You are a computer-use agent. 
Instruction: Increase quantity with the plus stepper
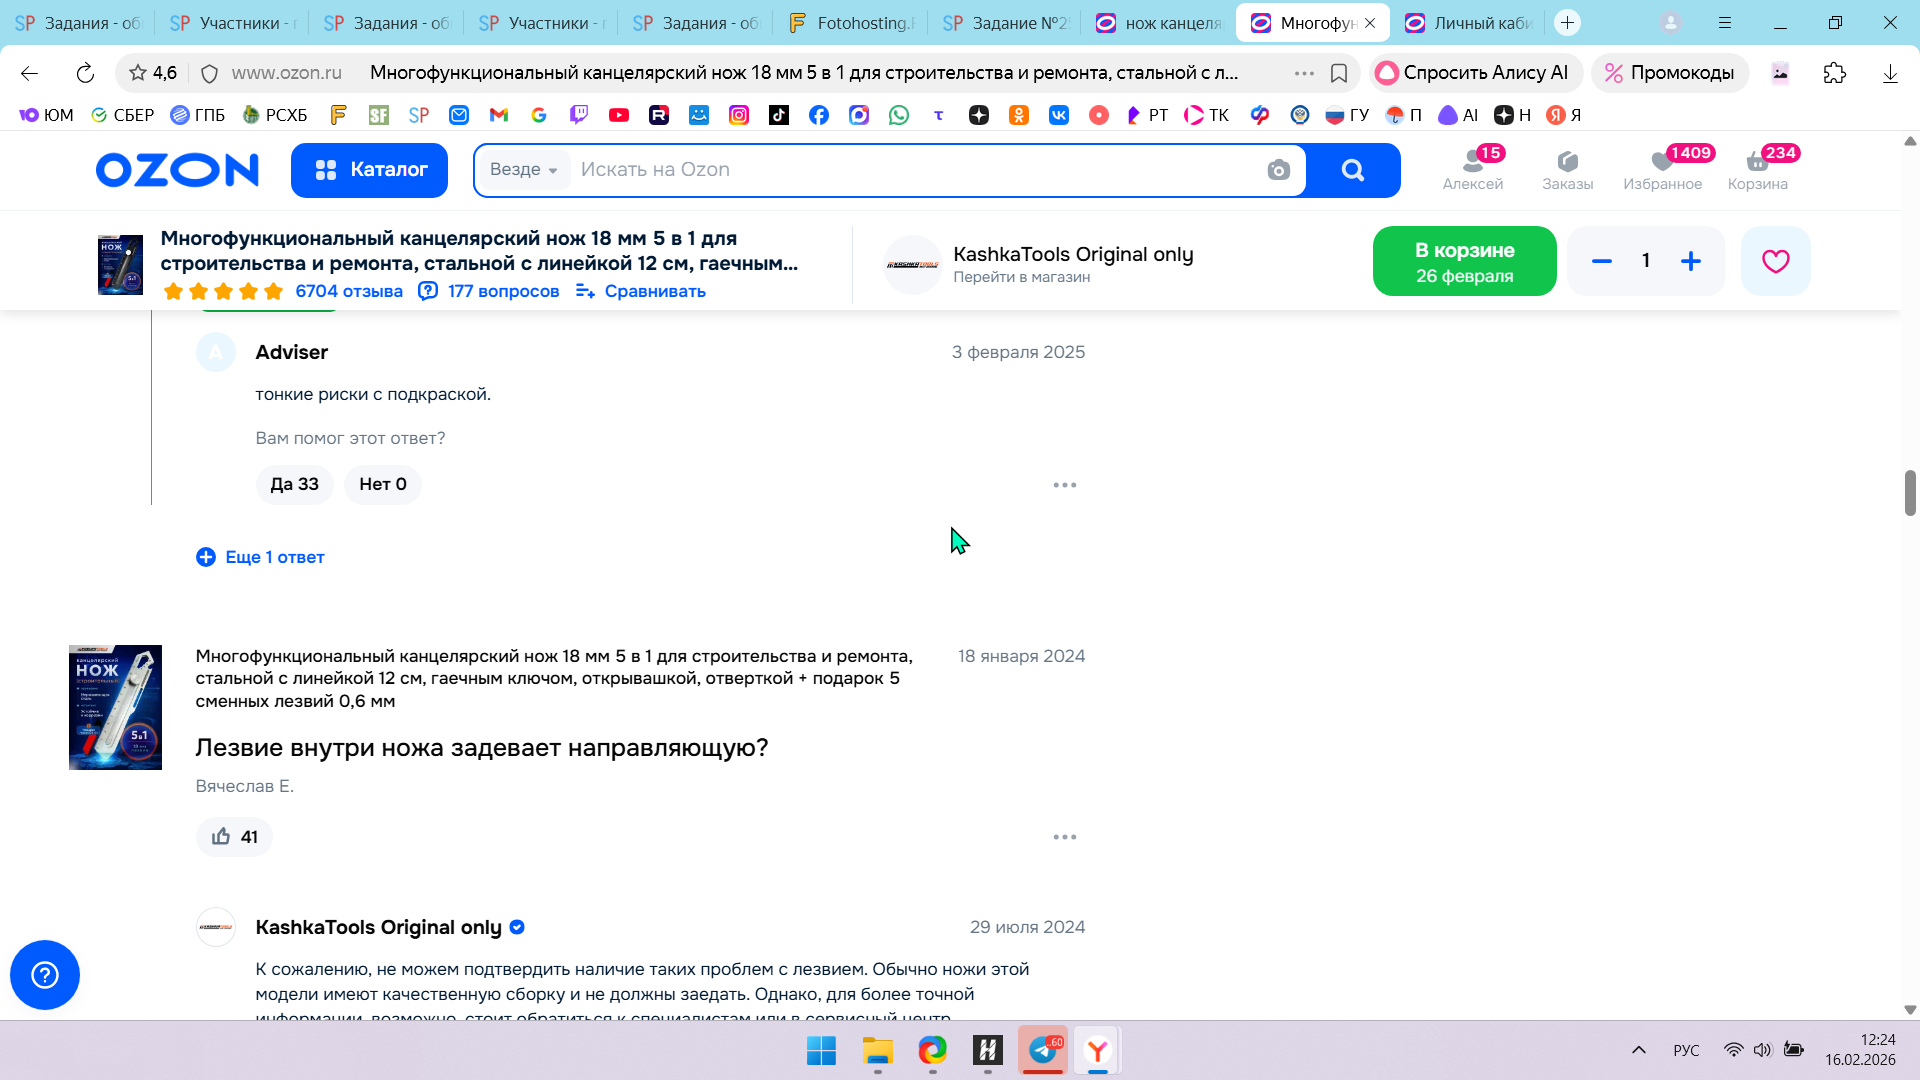coord(1690,261)
